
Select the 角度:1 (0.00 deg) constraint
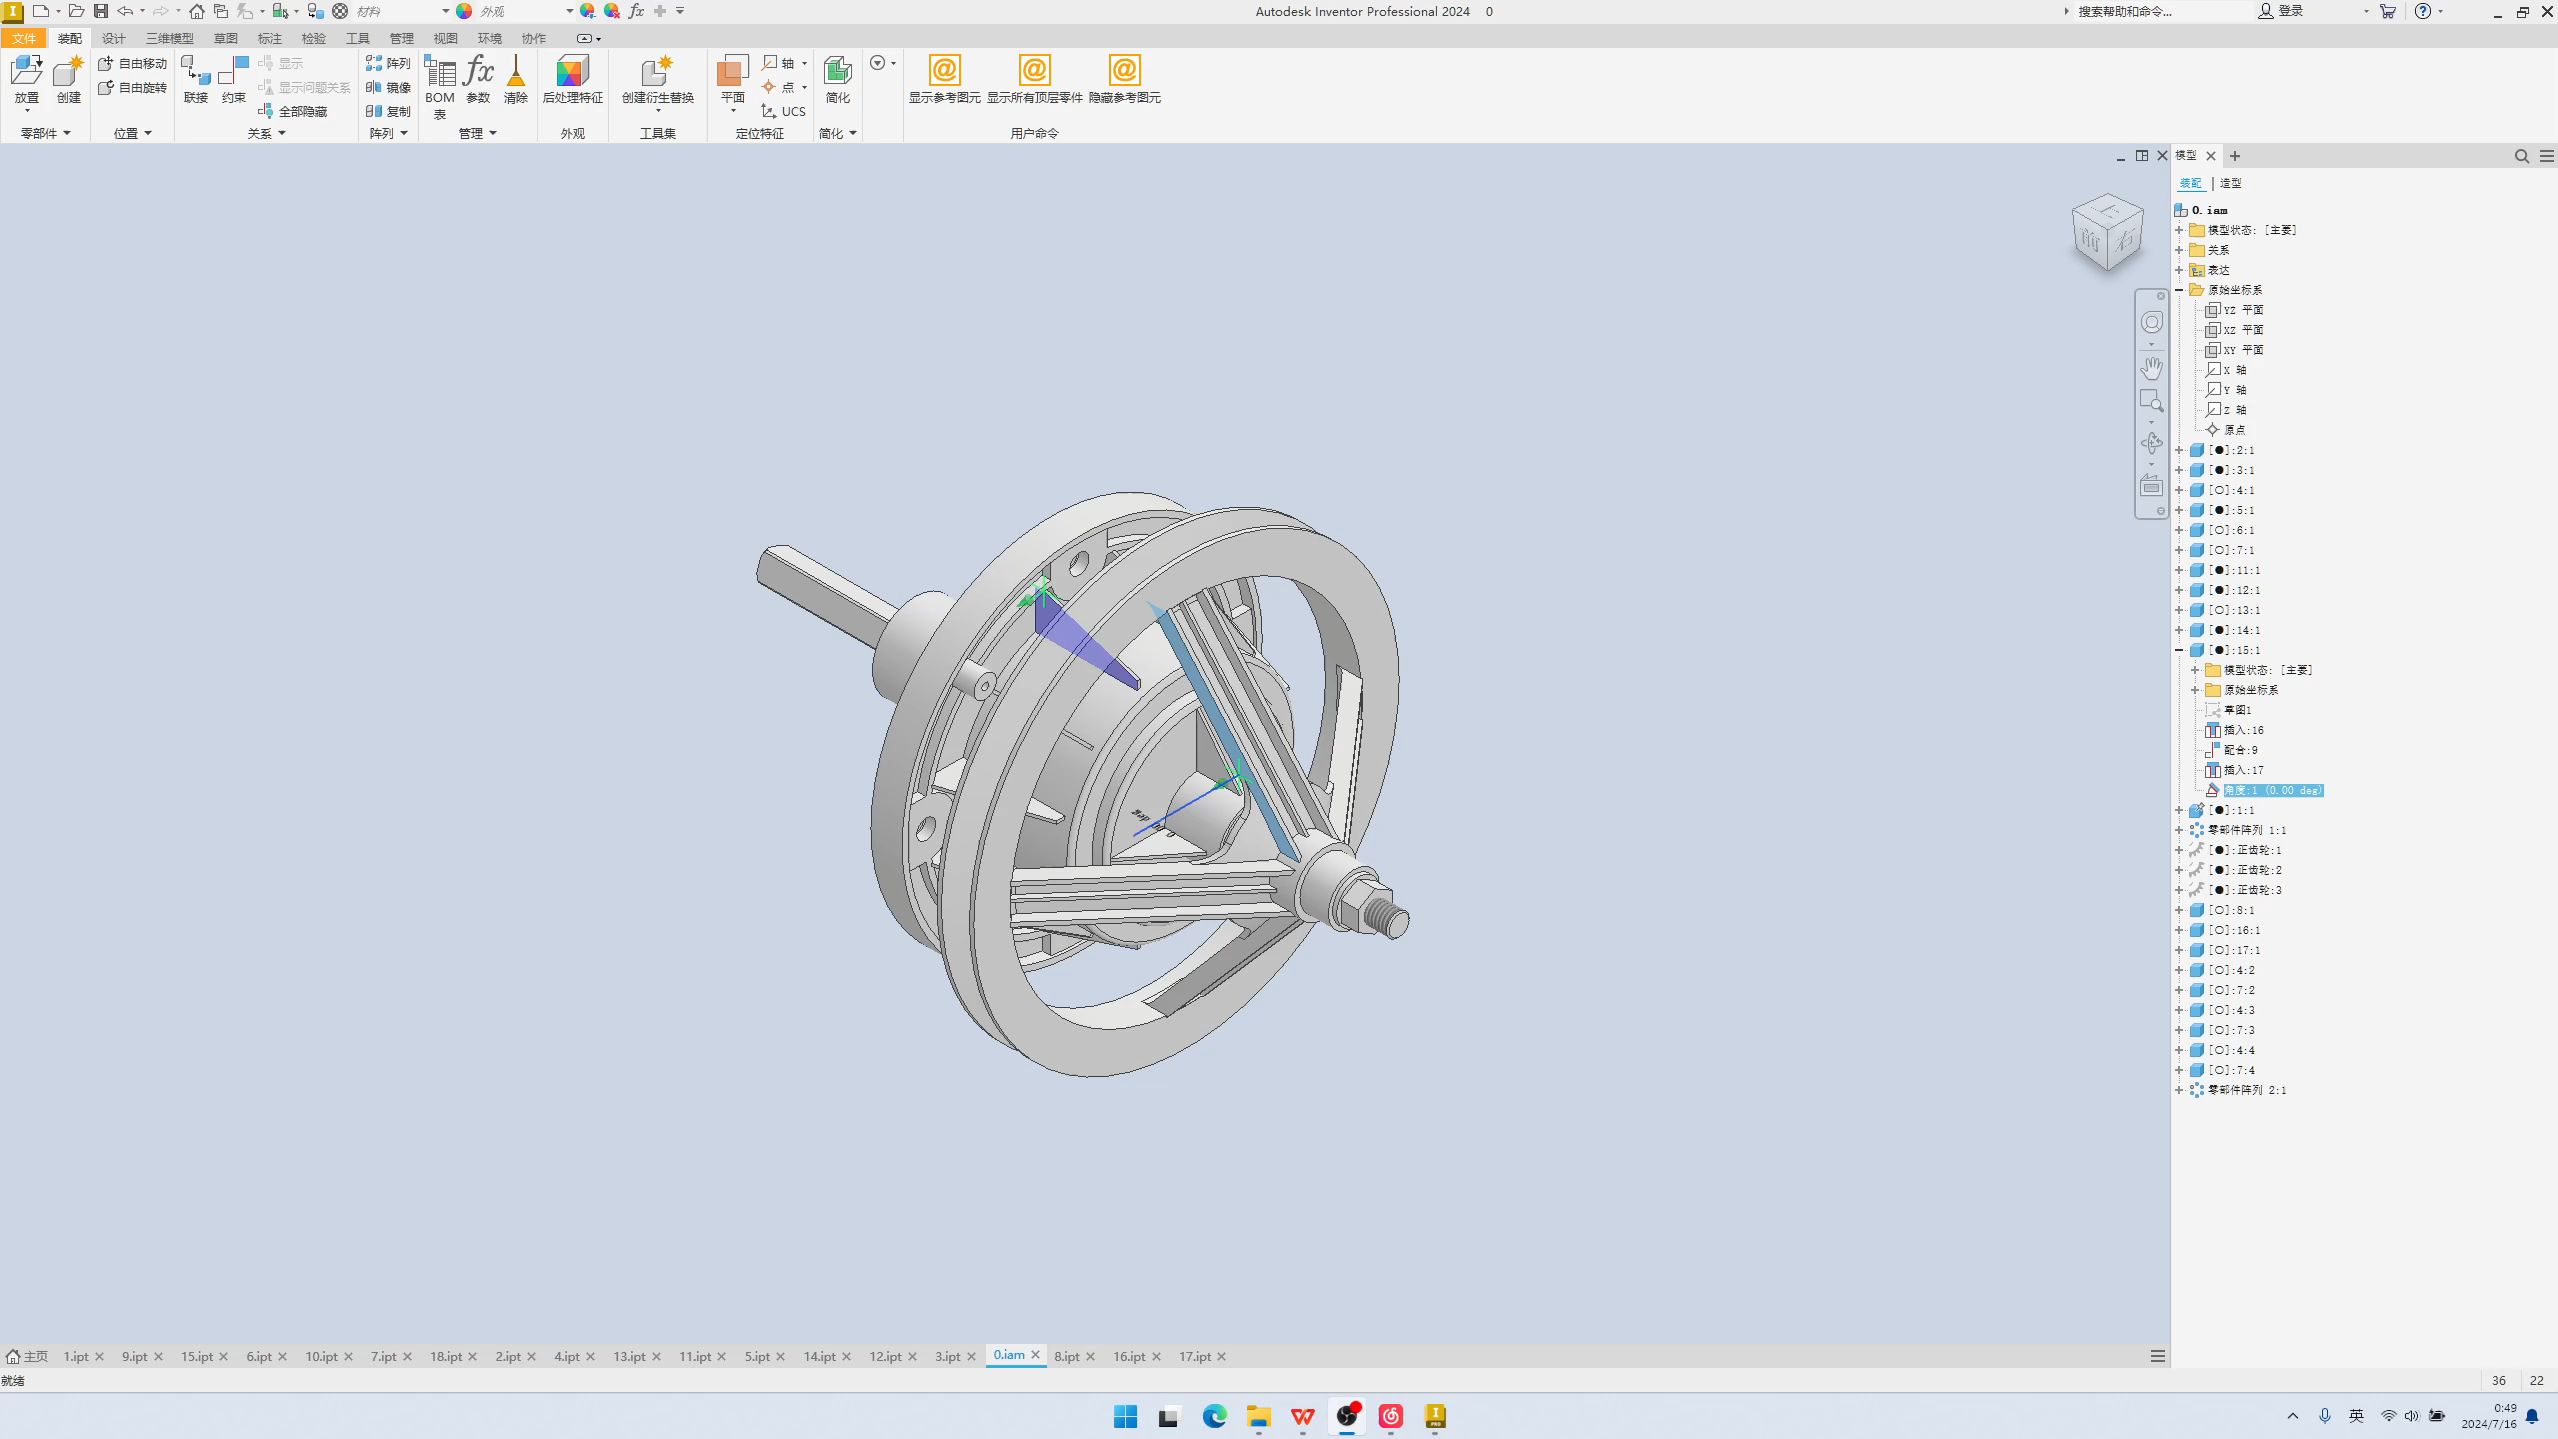pos(2272,790)
